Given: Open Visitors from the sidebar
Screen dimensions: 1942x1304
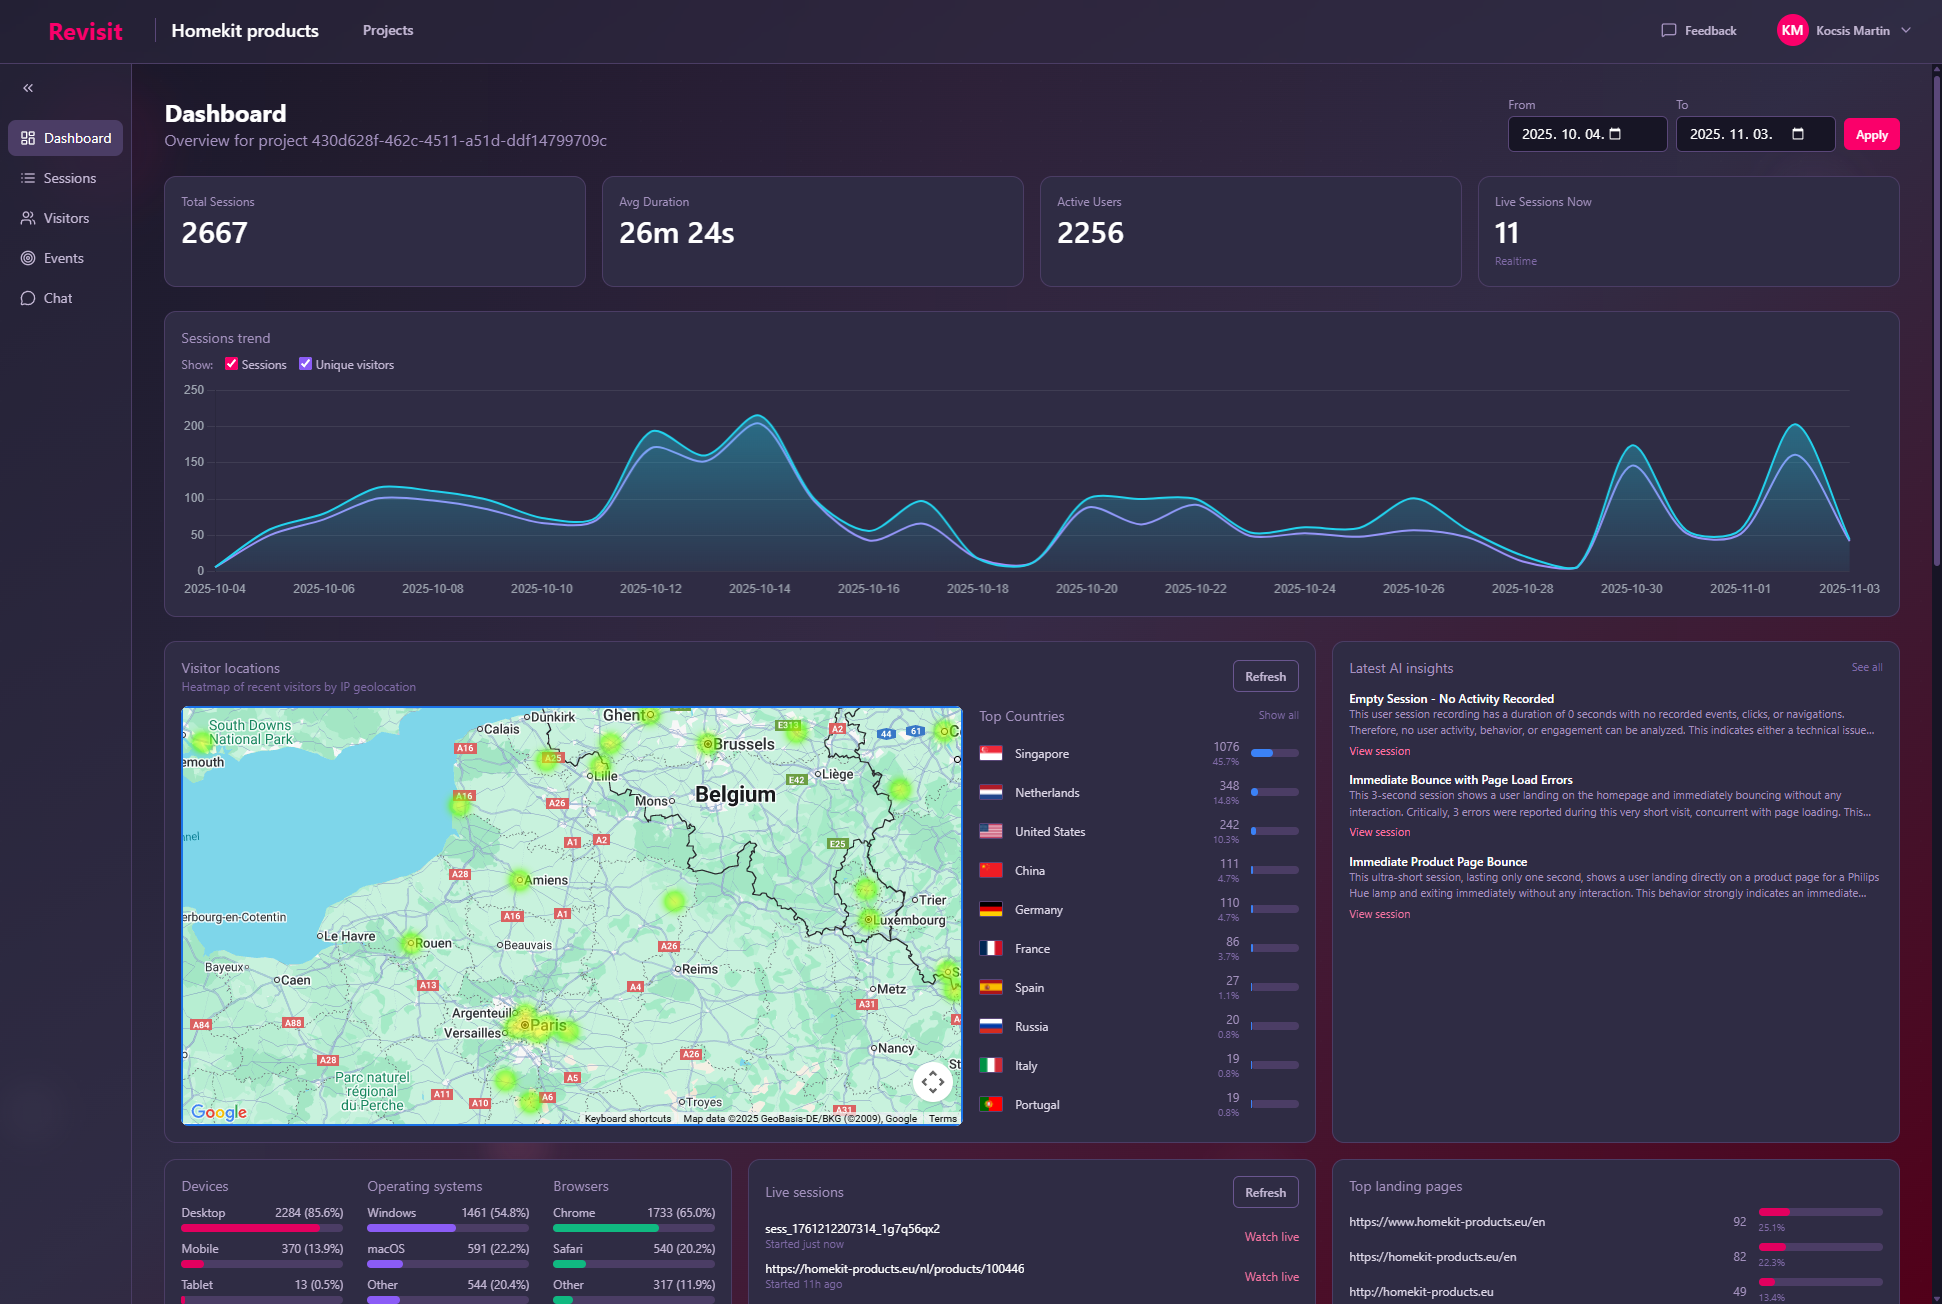Looking at the screenshot, I should [28, 218].
